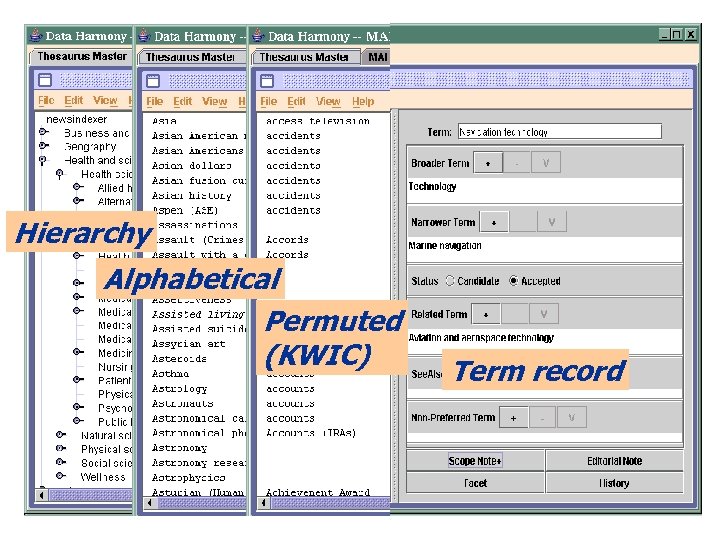Switch to MAI tab in Permuted window
720x540 pixels.
[x=377, y=57]
